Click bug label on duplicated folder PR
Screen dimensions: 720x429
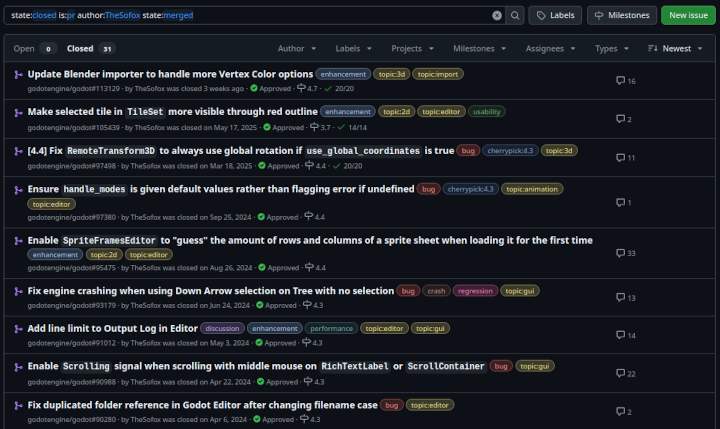tap(392, 406)
